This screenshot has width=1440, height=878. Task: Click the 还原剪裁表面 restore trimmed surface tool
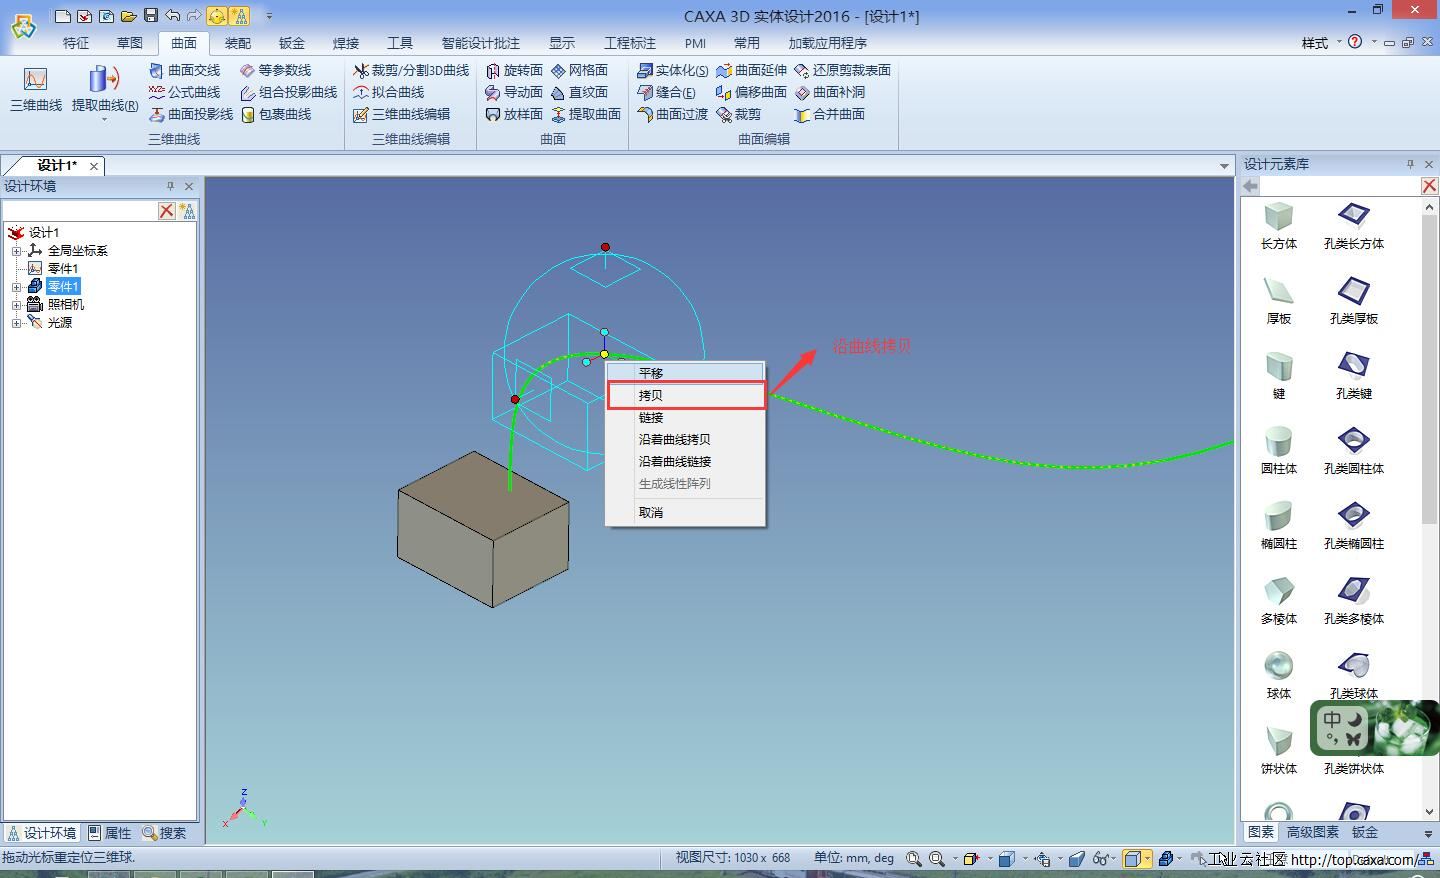coord(842,70)
